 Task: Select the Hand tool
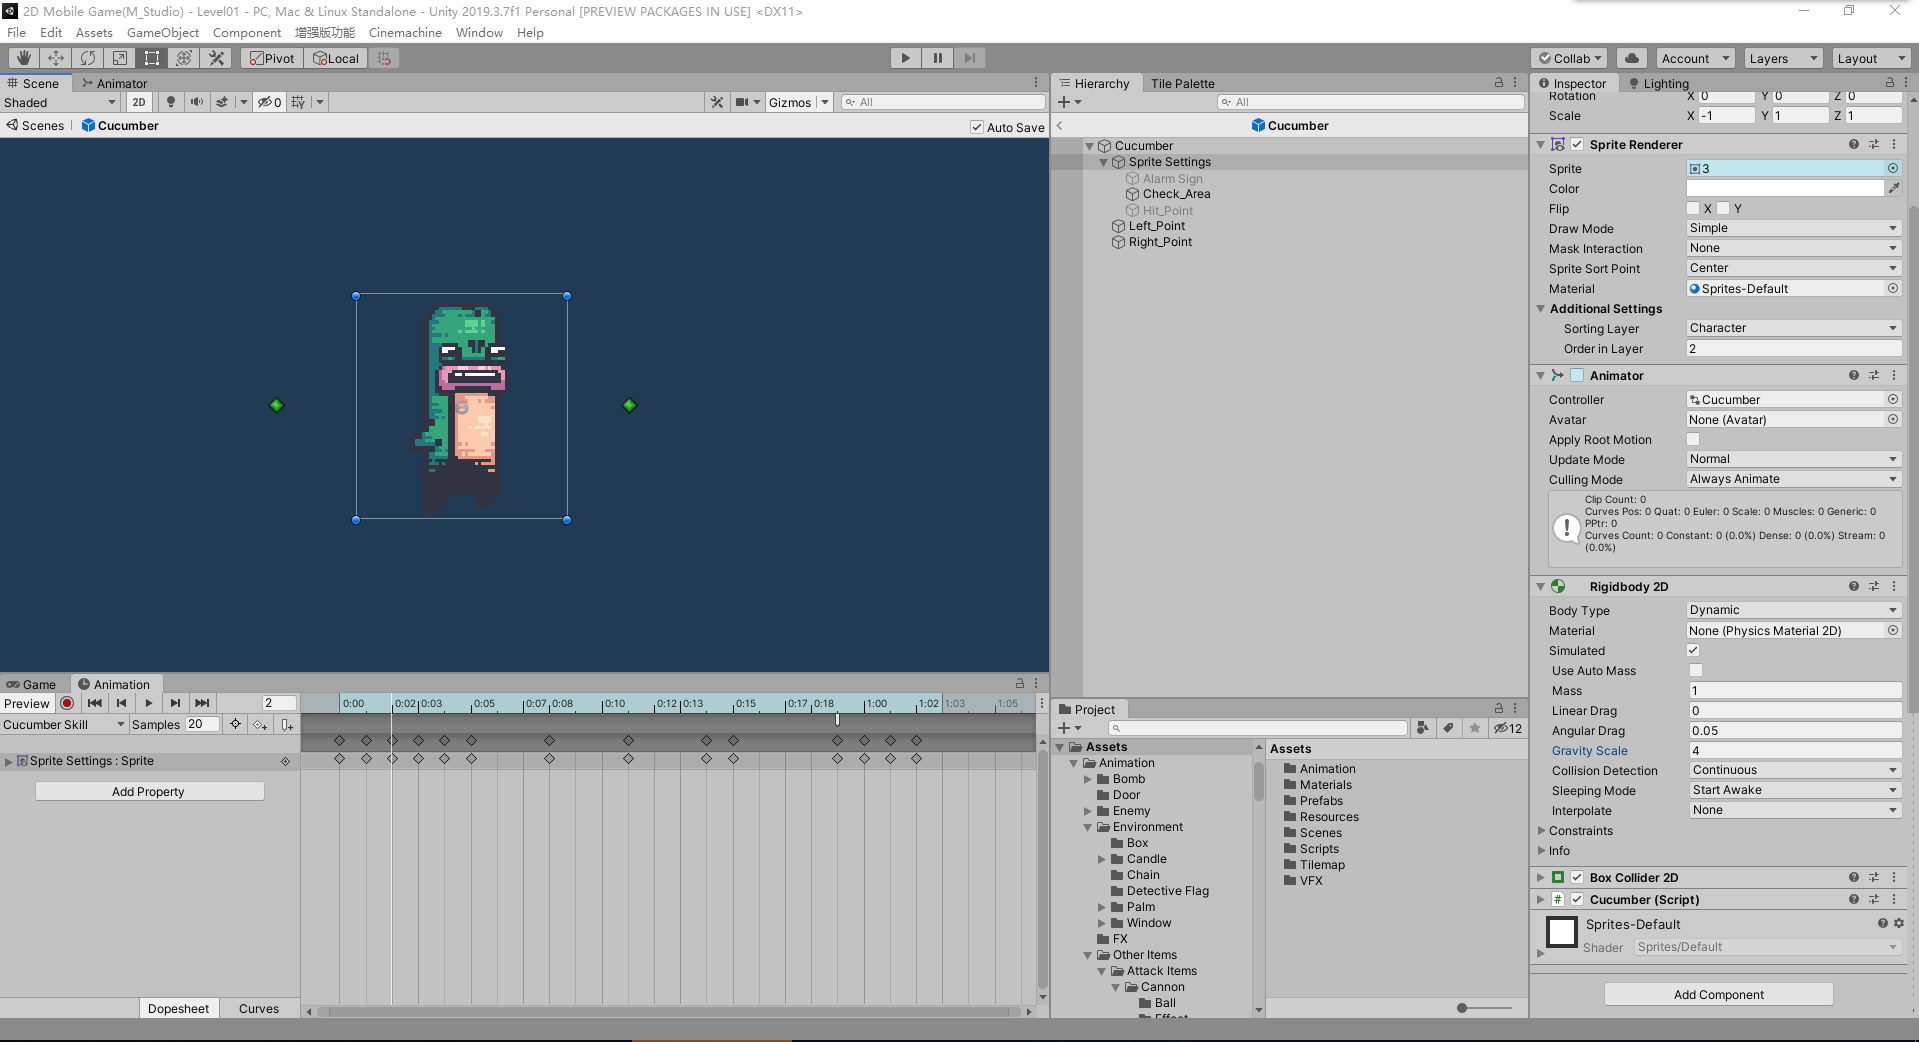[24, 58]
